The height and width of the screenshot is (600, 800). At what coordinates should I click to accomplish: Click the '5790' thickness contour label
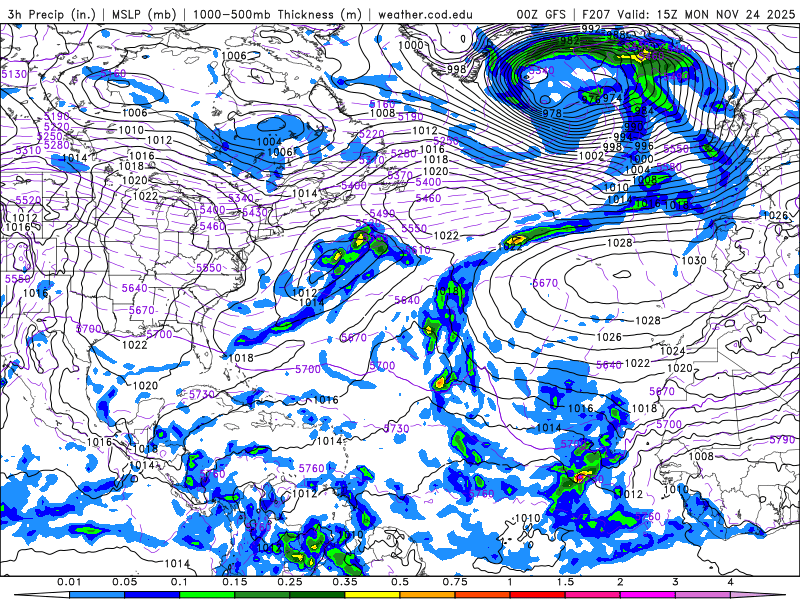(782, 439)
